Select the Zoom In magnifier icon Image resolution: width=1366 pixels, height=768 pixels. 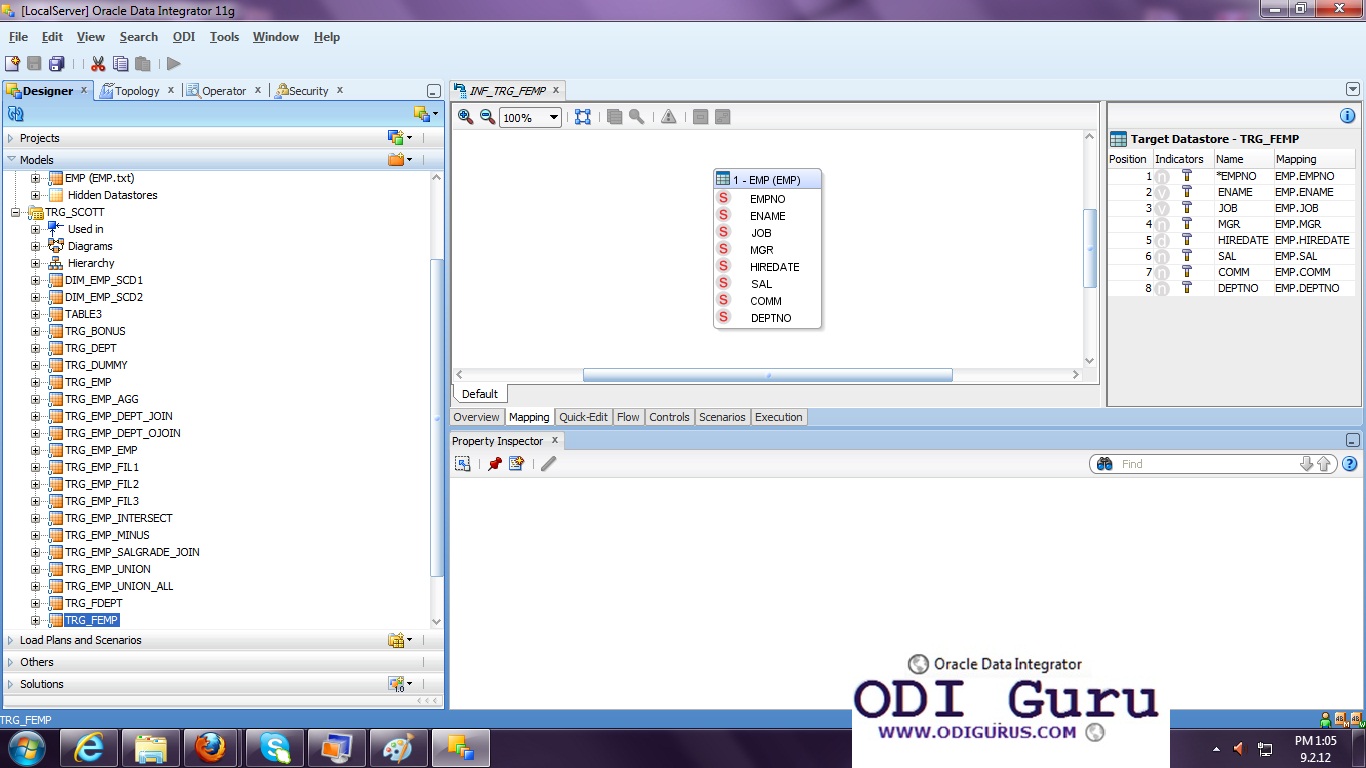coord(464,116)
